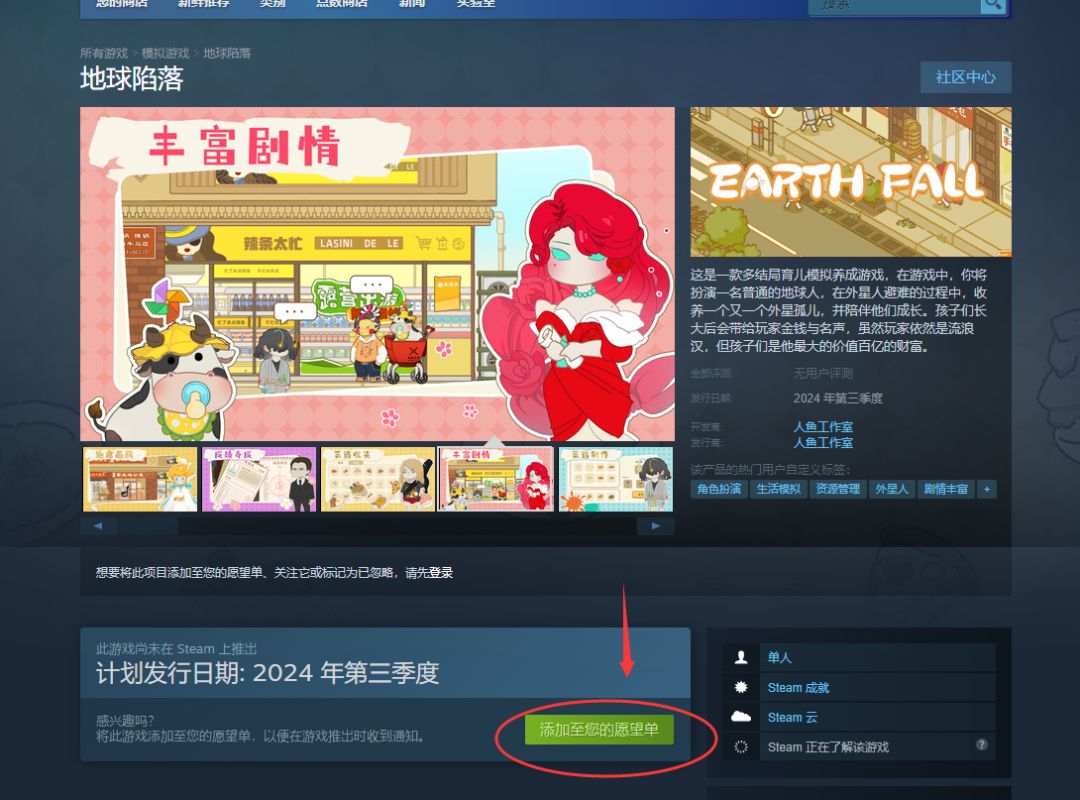Click the 资源管理 tag
Image resolution: width=1080 pixels, height=800 pixels.
(x=838, y=489)
